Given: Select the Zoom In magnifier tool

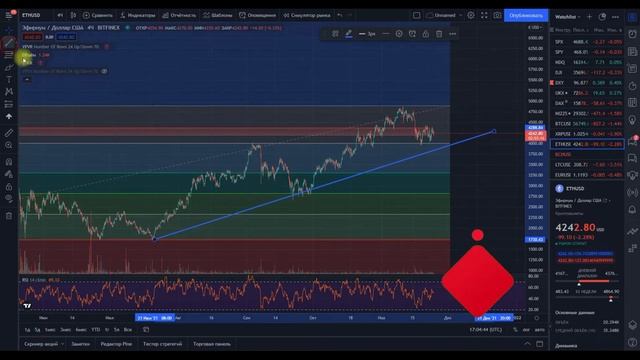Looking at the screenshot, I should pos(9,145).
